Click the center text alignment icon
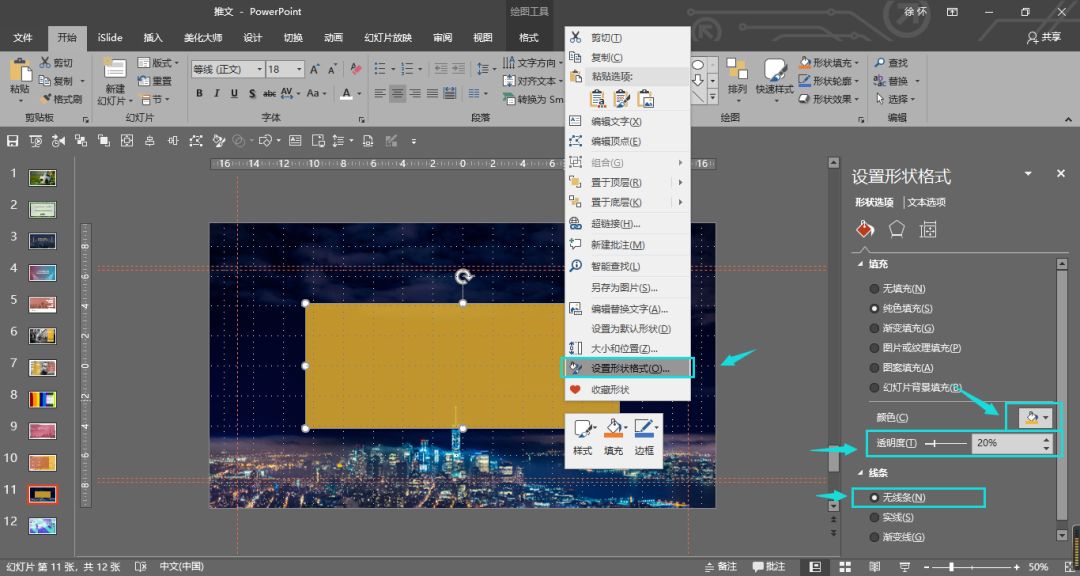The width and height of the screenshot is (1080, 576). tap(398, 93)
